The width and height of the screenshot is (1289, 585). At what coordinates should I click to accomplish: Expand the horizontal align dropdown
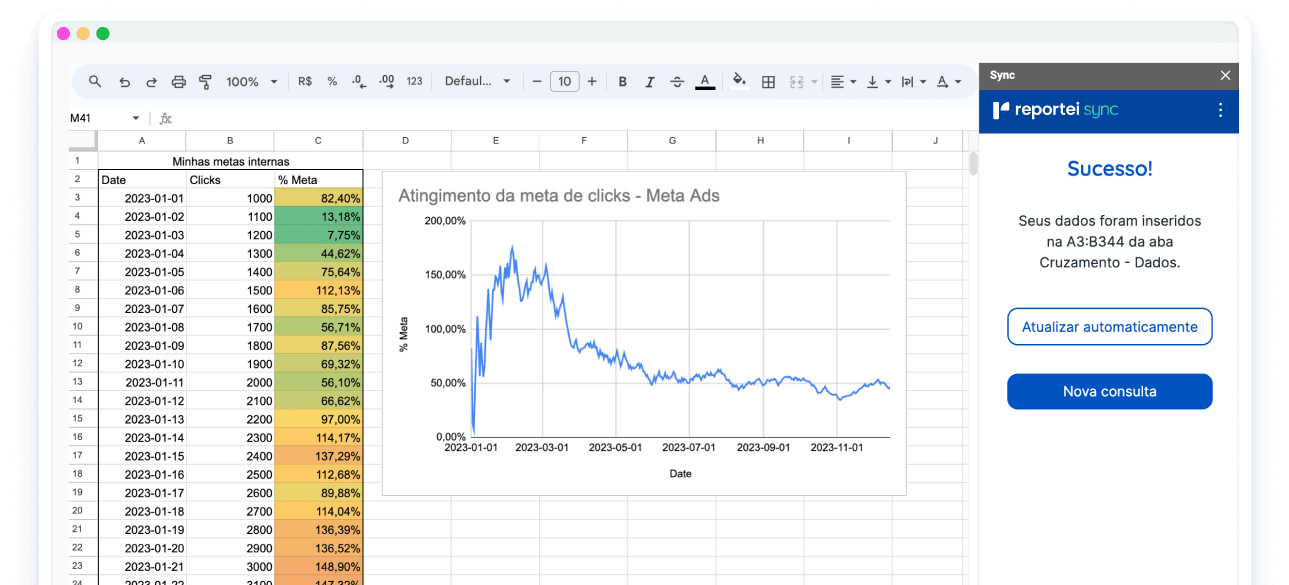coord(843,82)
